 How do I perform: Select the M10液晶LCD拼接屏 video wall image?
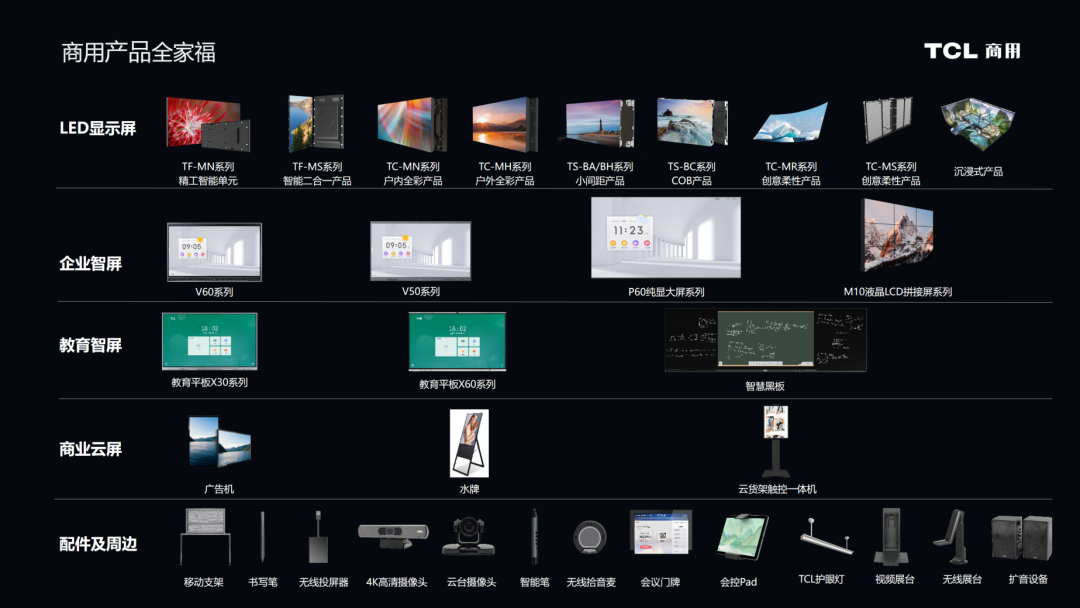point(898,235)
